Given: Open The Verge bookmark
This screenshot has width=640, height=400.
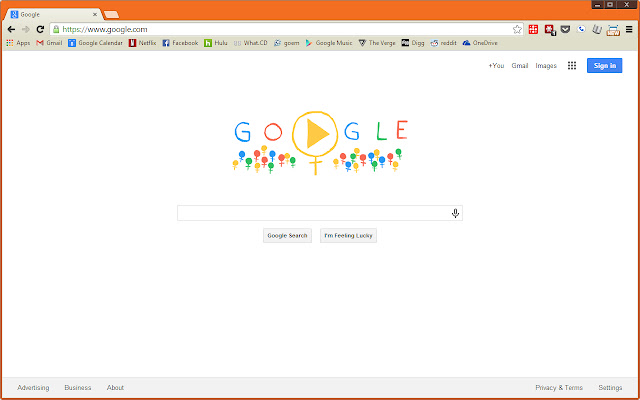Looking at the screenshot, I should tap(377, 43).
